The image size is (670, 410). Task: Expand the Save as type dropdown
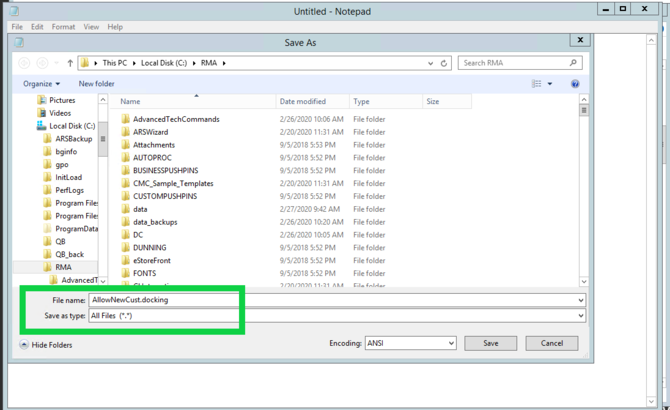tap(581, 316)
